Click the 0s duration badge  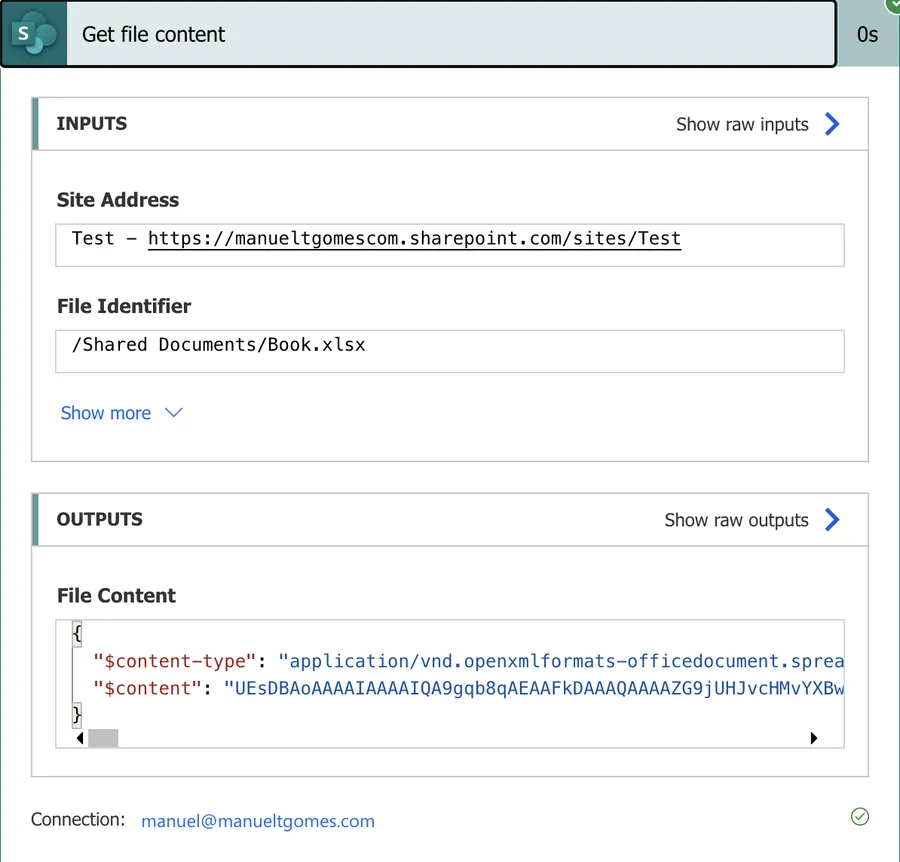click(867, 34)
